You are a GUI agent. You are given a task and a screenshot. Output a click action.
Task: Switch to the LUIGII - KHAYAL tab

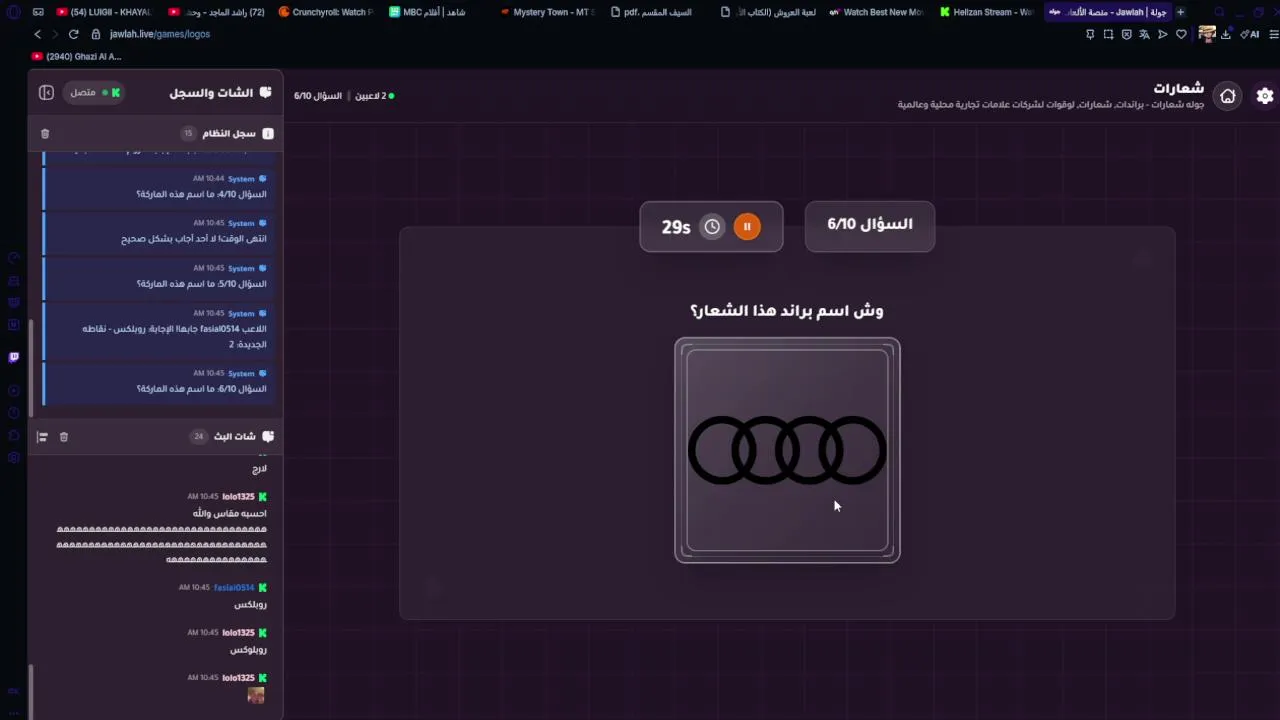click(x=104, y=12)
